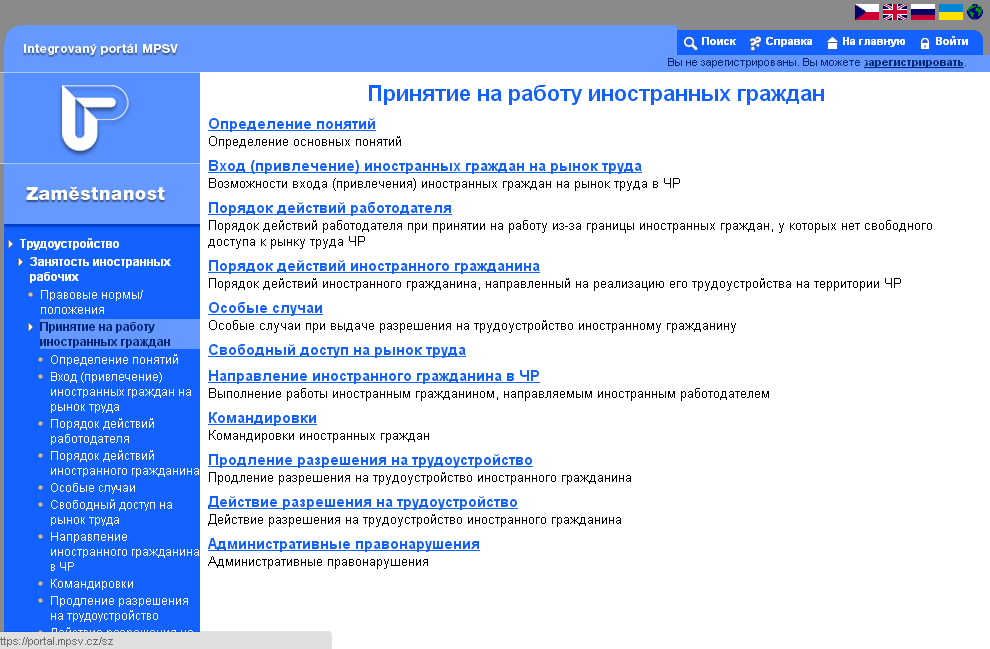Choose the Ukrainian flag language icon
This screenshot has height=649, width=990.
click(950, 12)
